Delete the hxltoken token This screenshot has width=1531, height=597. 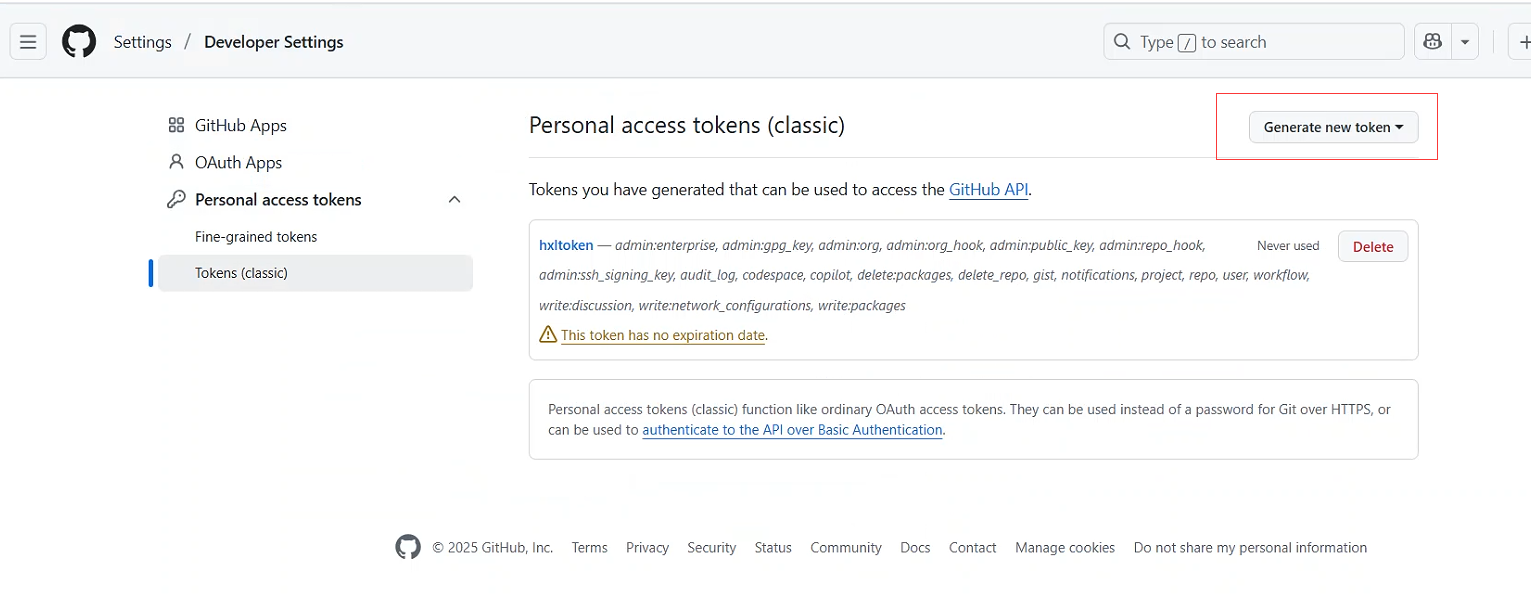coord(1372,247)
